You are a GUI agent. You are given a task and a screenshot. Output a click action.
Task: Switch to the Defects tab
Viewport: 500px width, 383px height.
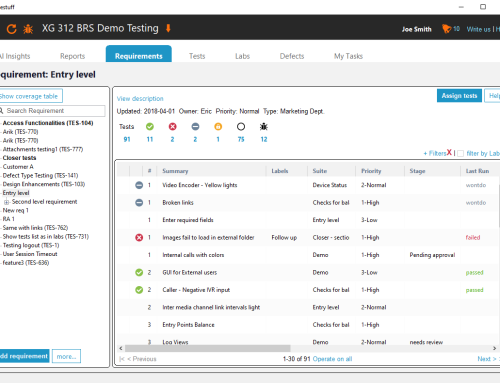(x=292, y=56)
